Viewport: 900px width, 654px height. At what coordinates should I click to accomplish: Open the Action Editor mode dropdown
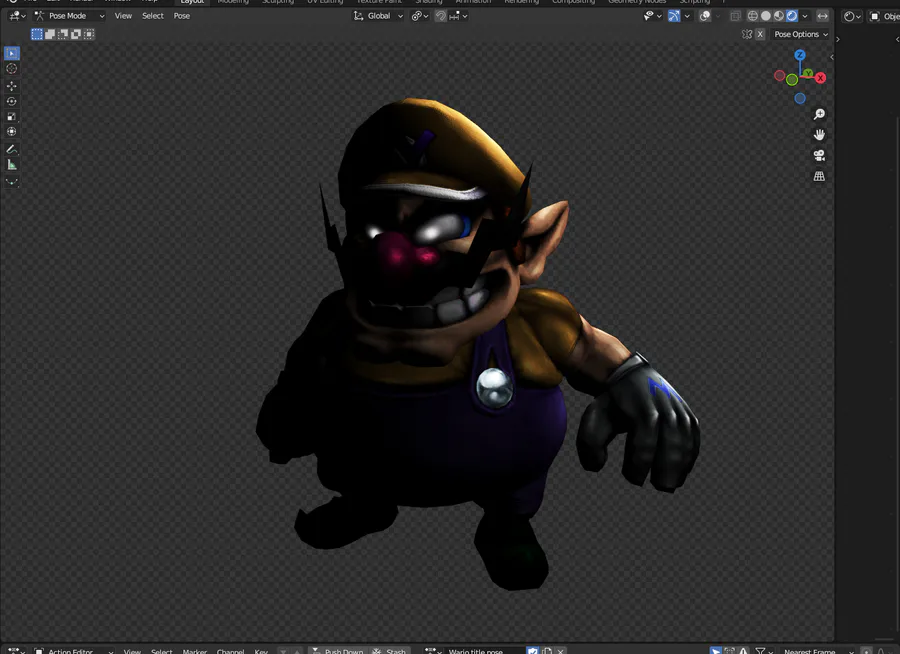point(73,651)
